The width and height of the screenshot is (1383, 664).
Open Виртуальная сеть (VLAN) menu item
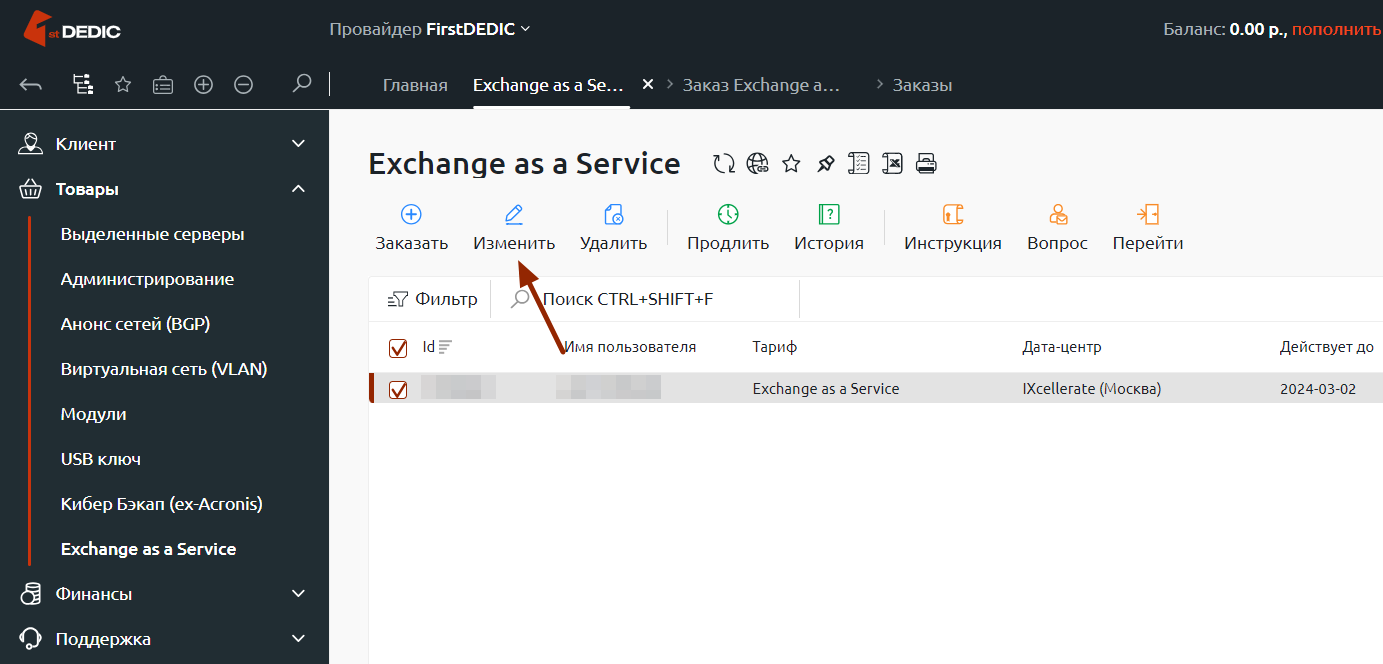coord(164,369)
